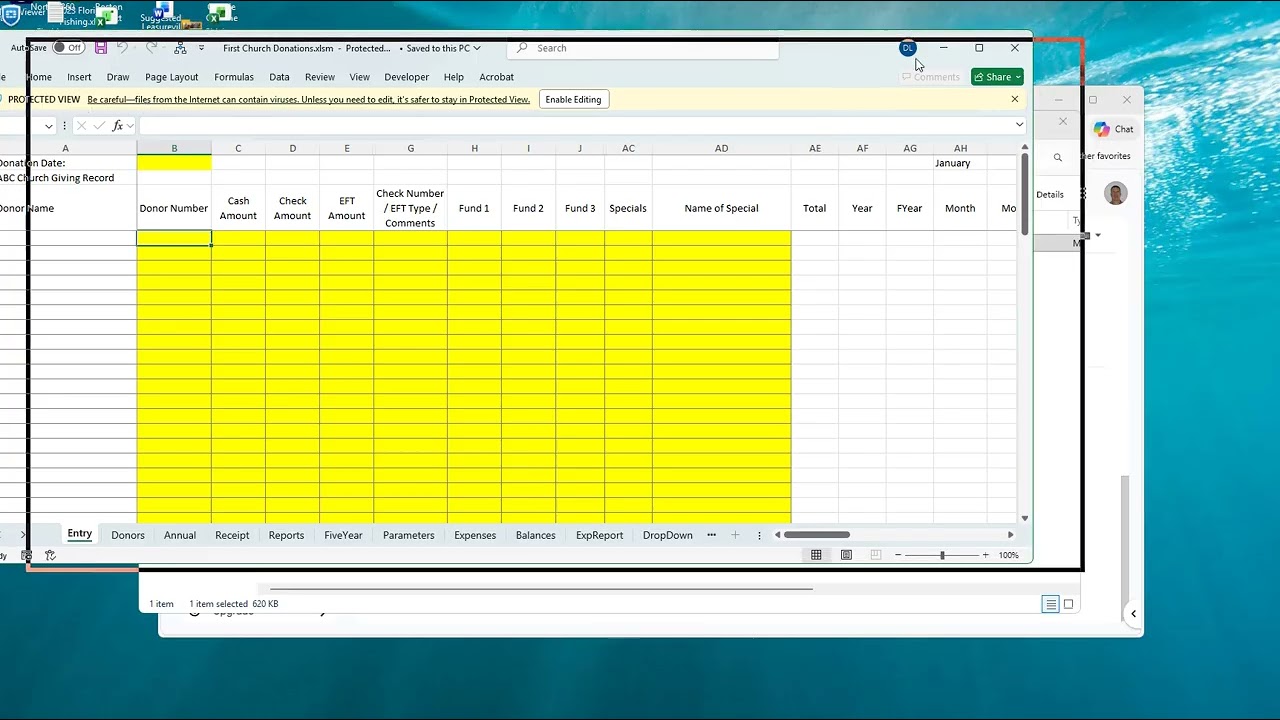Click in the formula bar input
This screenshot has height=720, width=1280.
point(575,126)
